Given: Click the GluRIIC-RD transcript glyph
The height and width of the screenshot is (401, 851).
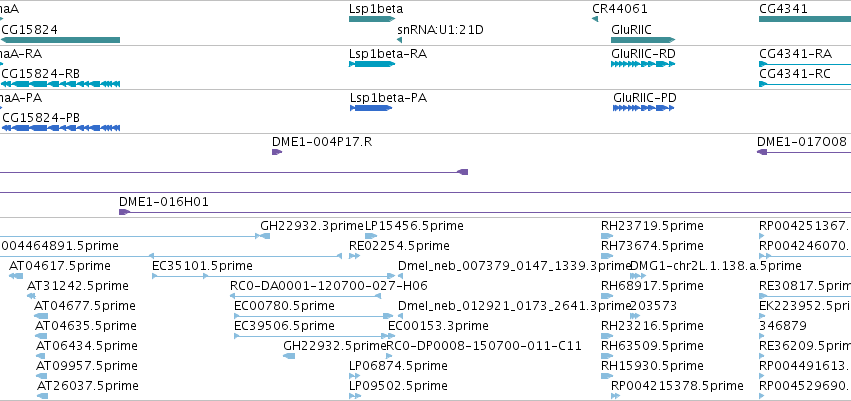Looking at the screenshot, I should click(x=643, y=64).
